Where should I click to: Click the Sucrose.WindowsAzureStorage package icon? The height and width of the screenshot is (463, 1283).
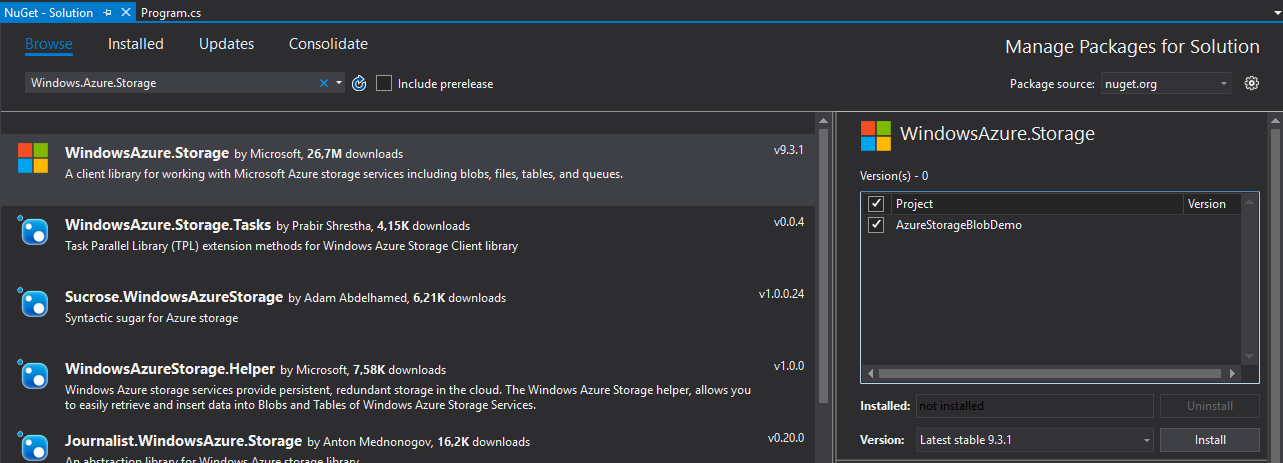coord(34,304)
